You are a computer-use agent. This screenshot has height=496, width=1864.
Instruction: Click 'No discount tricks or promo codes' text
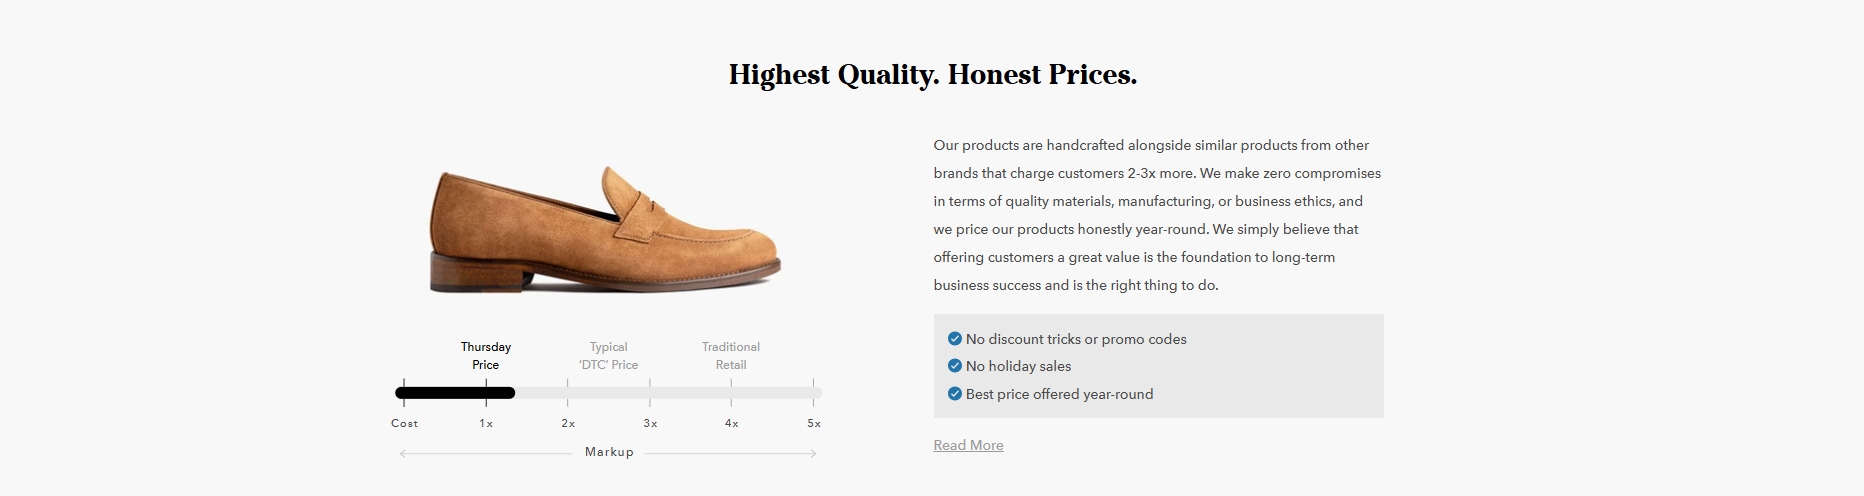[1076, 339]
